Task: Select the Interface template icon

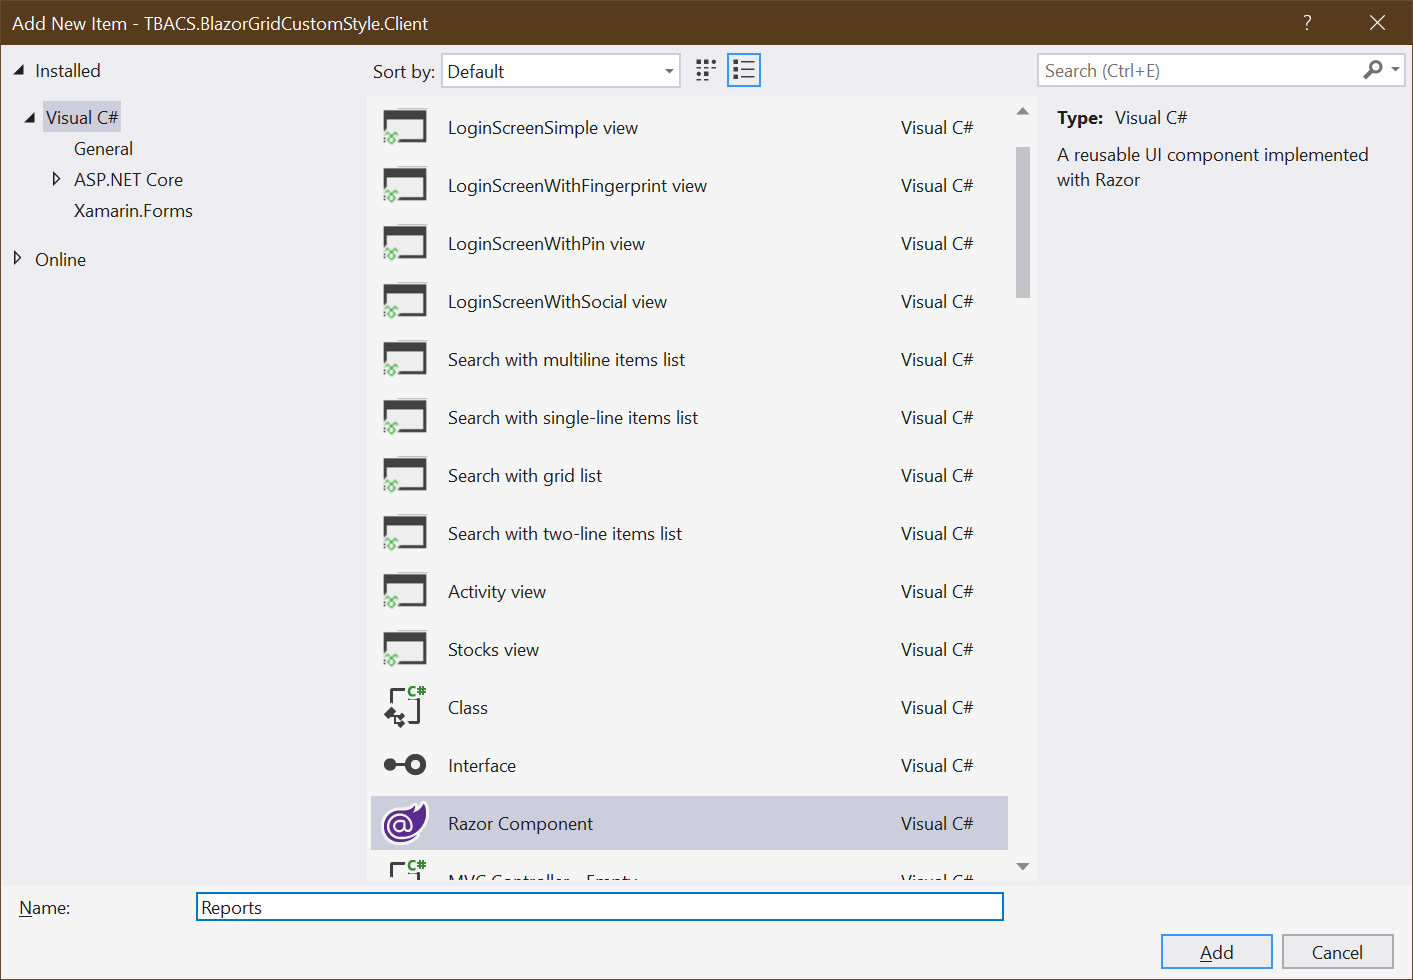Action: [404, 765]
